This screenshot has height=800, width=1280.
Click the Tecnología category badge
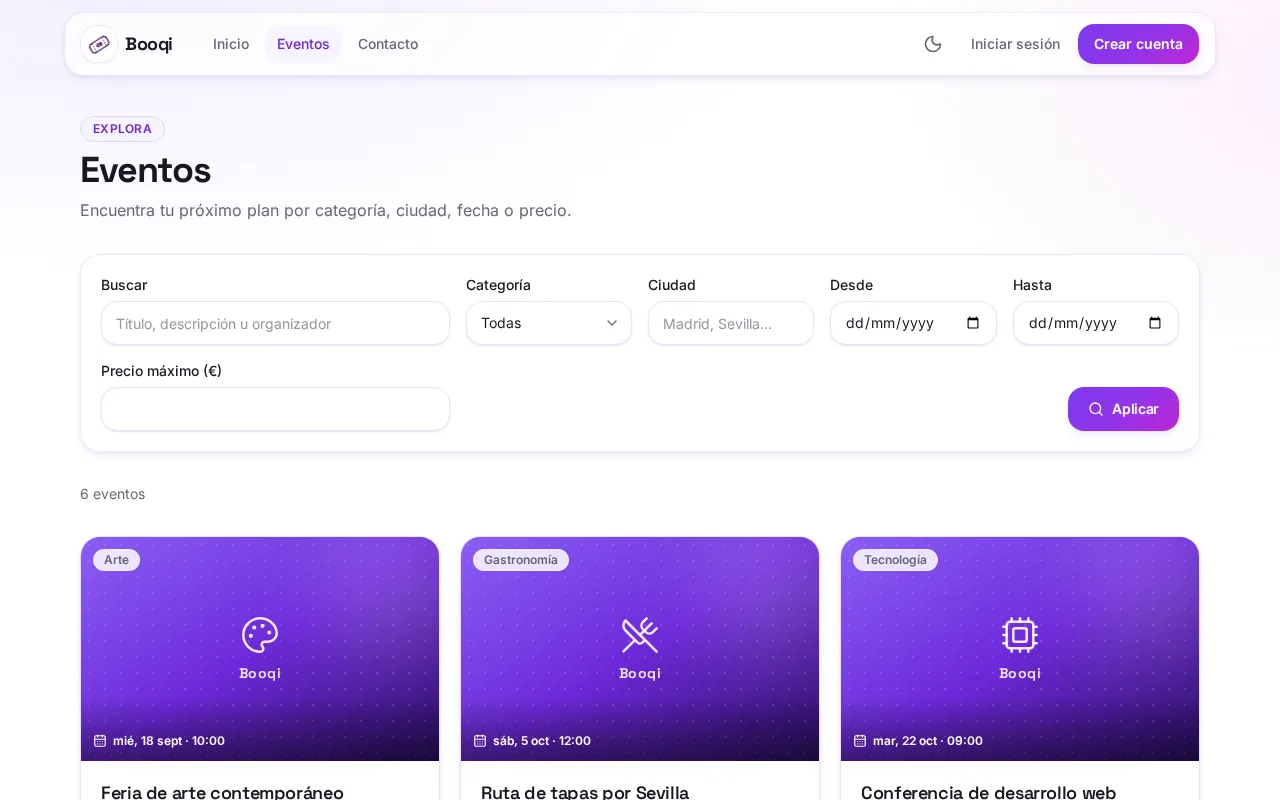[895, 560]
